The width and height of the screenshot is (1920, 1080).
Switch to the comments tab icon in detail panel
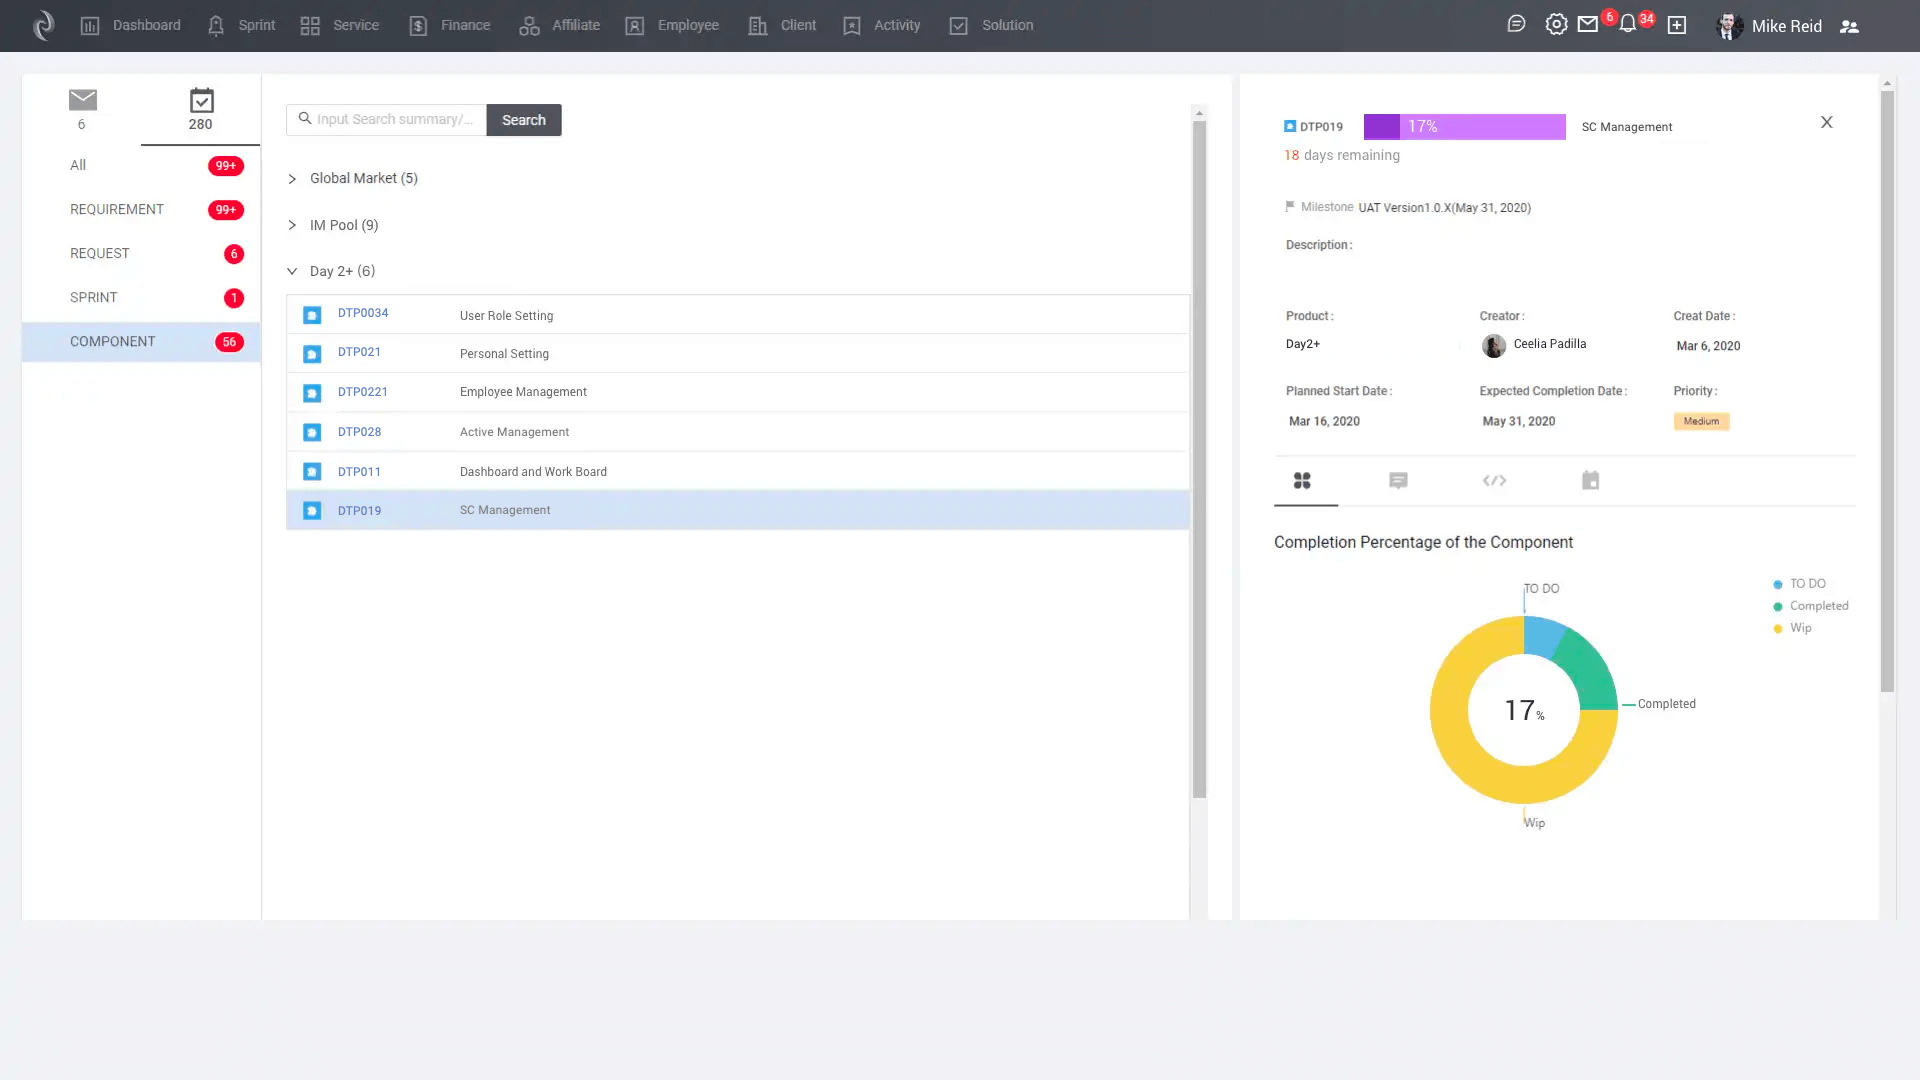pos(1398,481)
